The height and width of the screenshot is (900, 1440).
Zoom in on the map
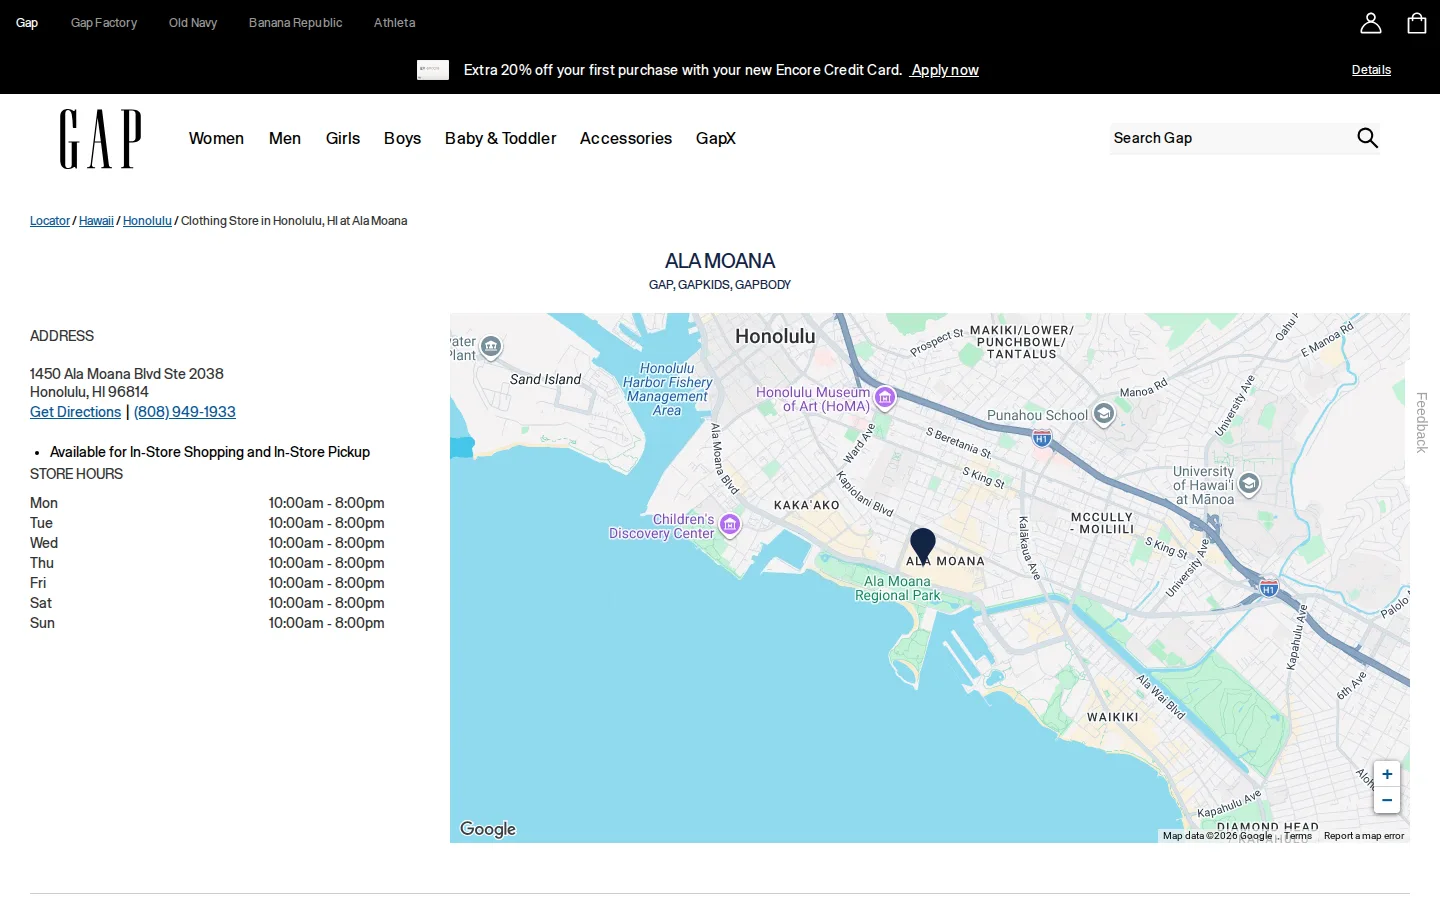pyautogui.click(x=1387, y=774)
